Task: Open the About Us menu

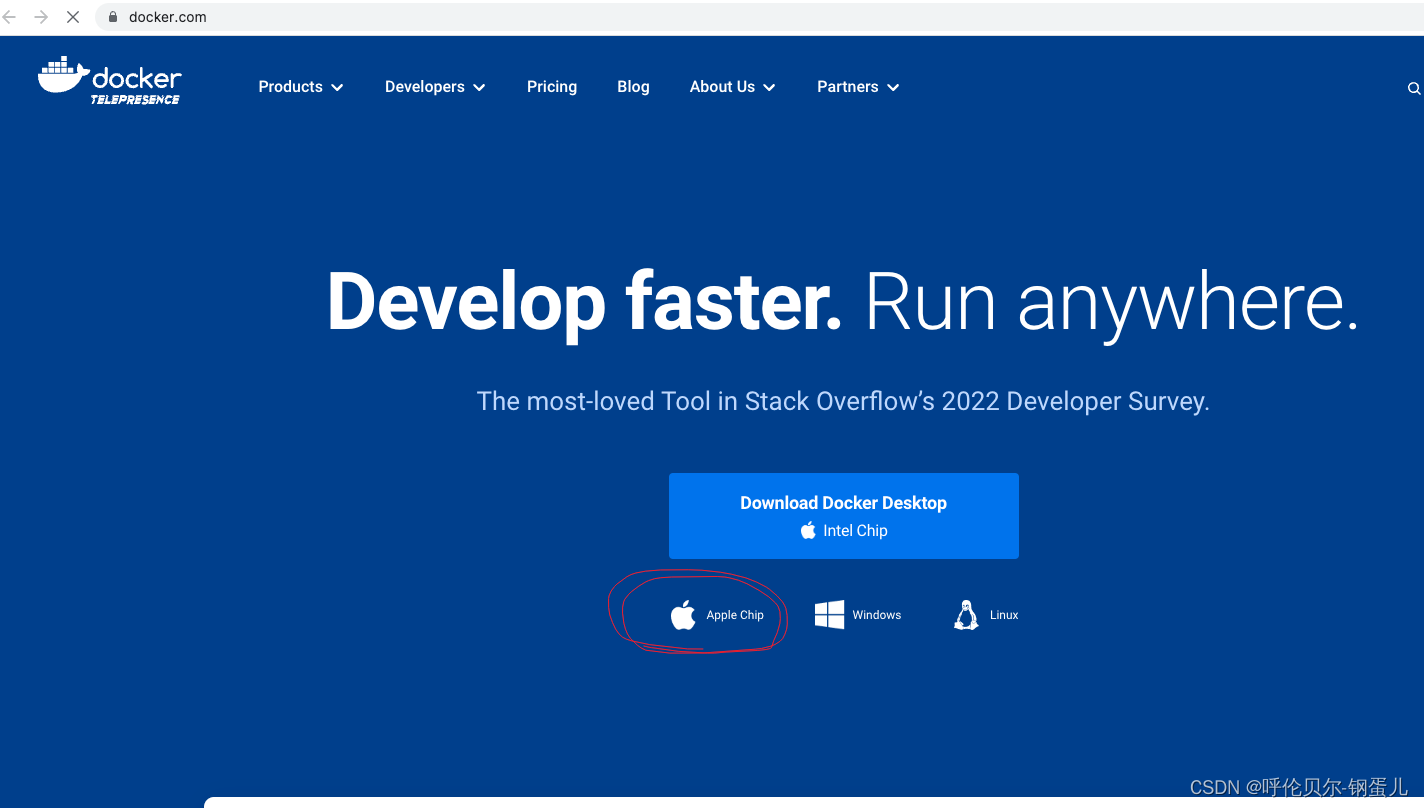Action: tap(732, 87)
